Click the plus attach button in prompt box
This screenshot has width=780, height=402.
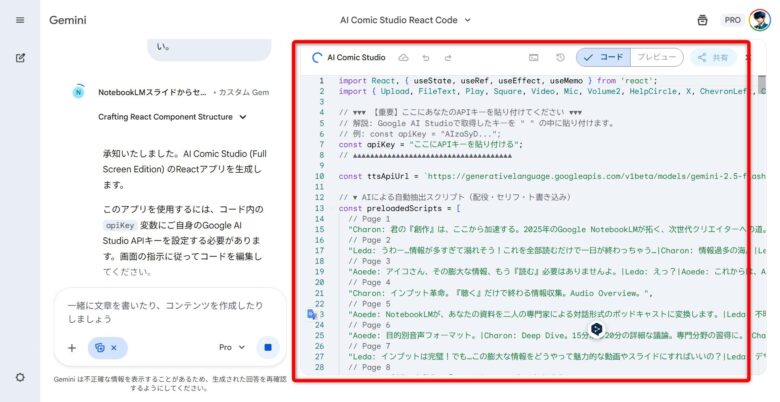(x=72, y=348)
